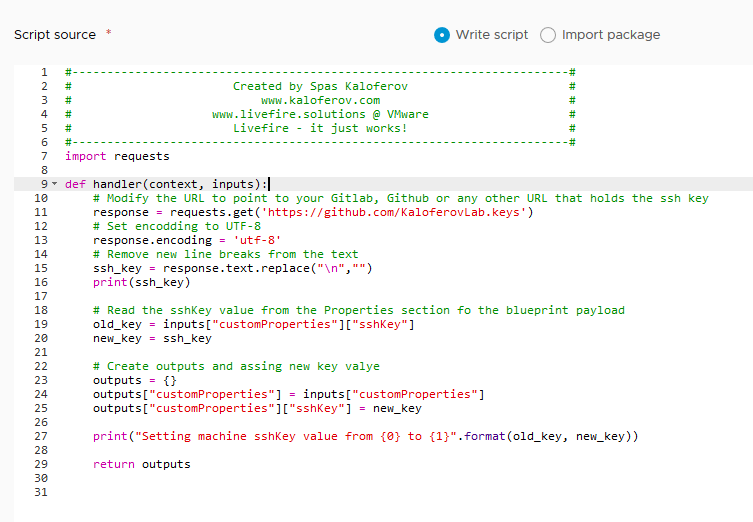Click the Script source label

pos(55,35)
